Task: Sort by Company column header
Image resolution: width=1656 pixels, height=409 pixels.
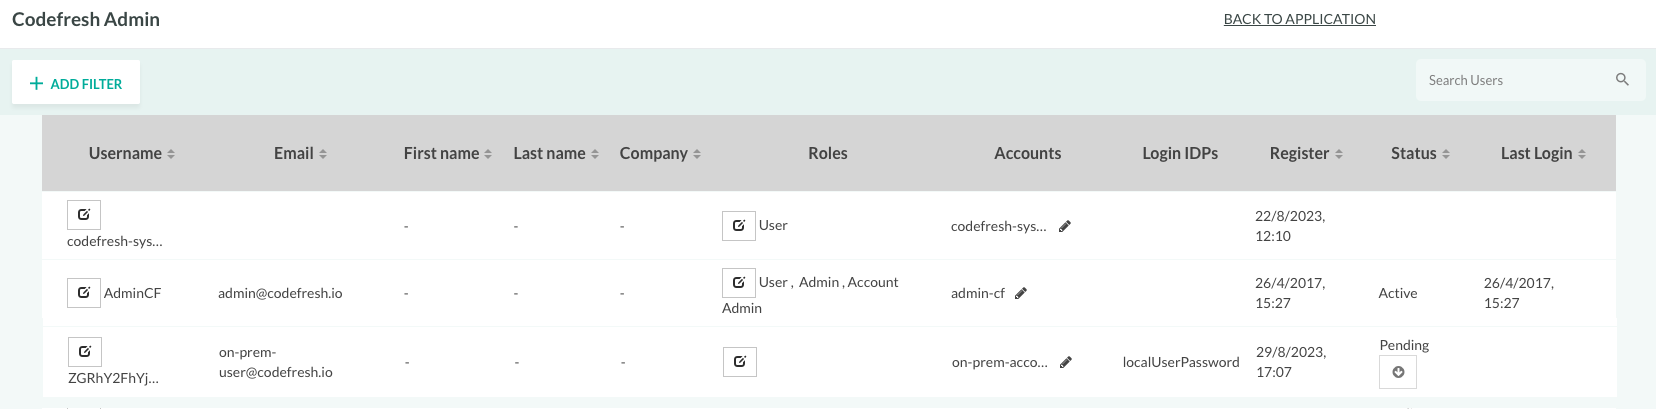Action: click(660, 153)
